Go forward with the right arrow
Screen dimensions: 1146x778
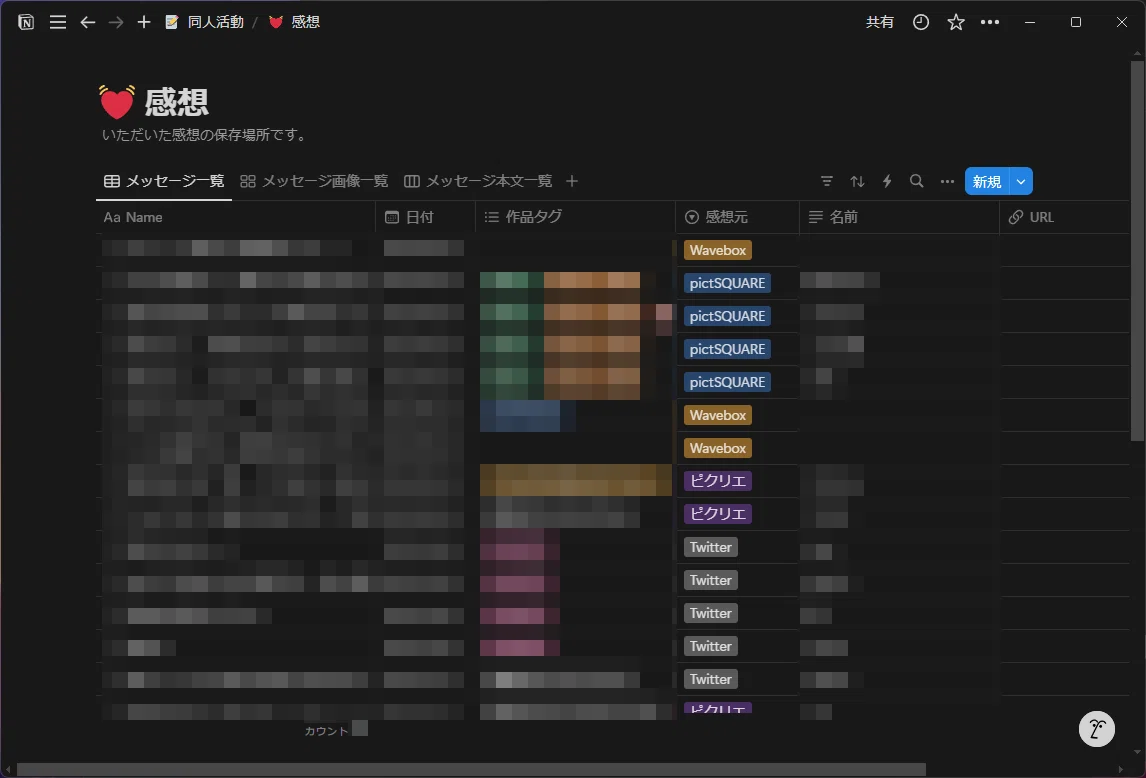click(116, 22)
